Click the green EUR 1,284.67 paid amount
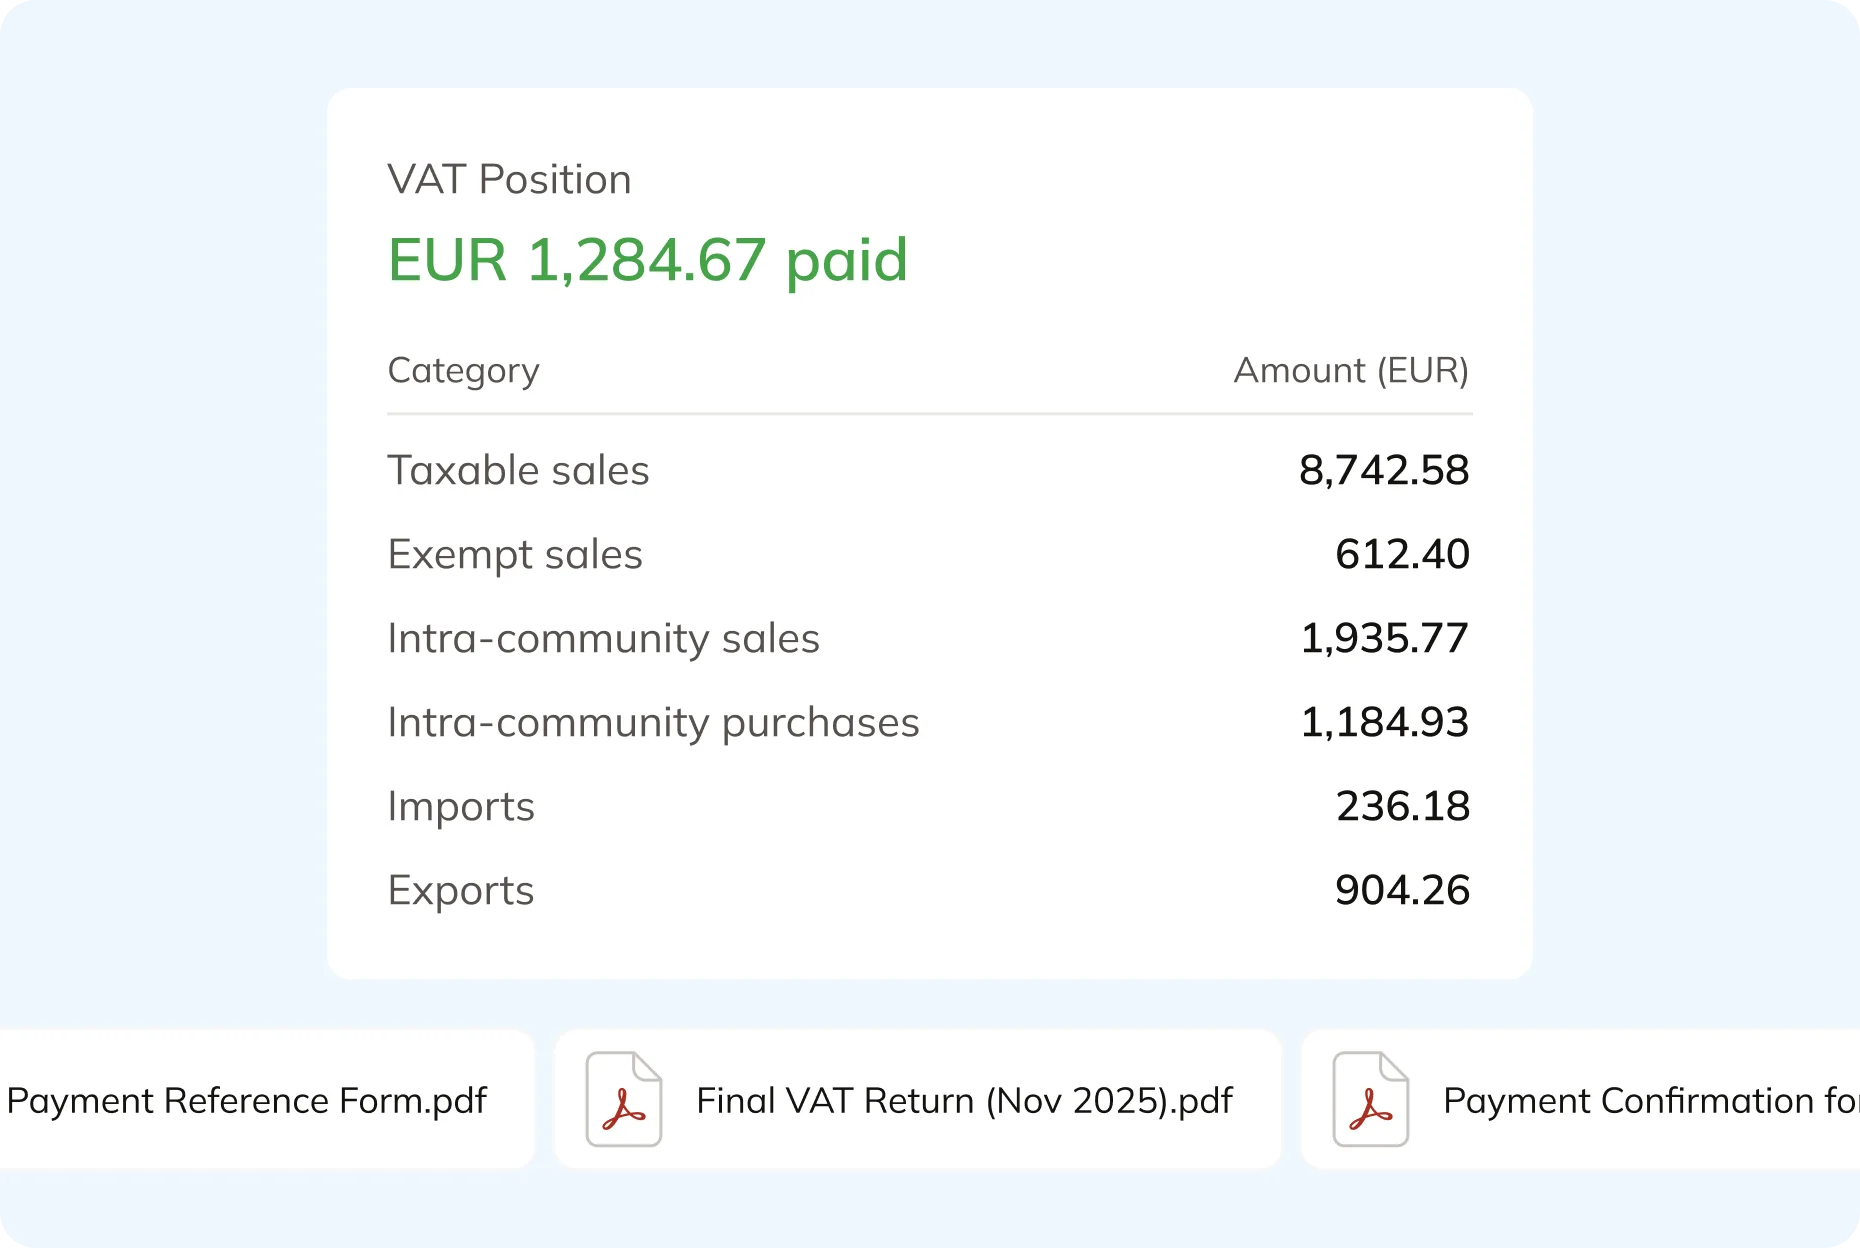 tap(648, 260)
